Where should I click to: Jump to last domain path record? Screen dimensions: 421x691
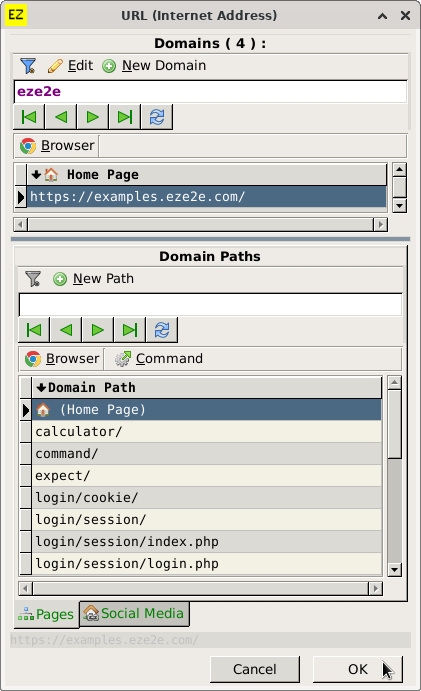coord(130,330)
